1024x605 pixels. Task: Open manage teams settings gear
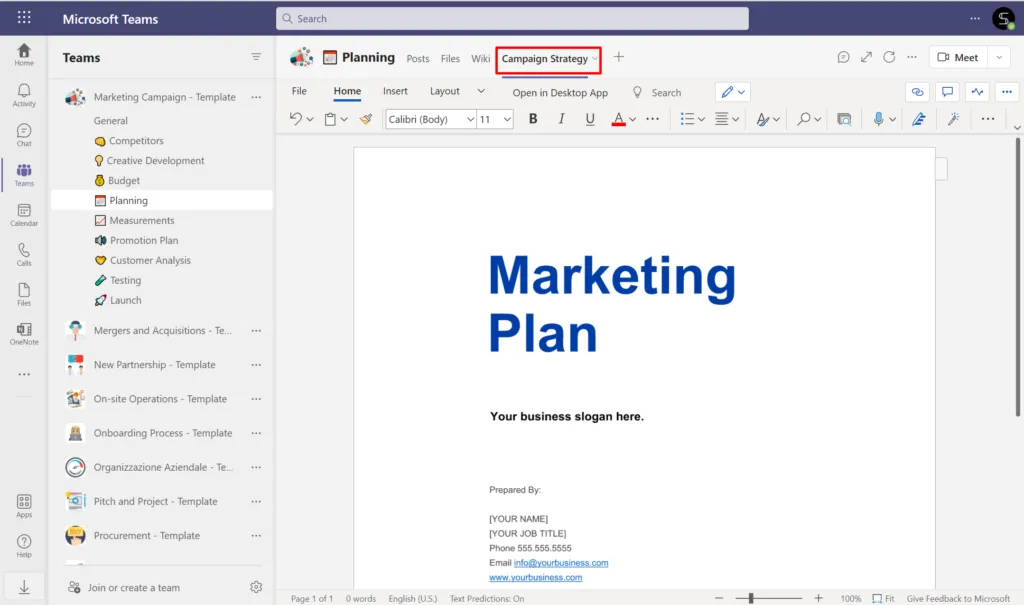[256, 587]
